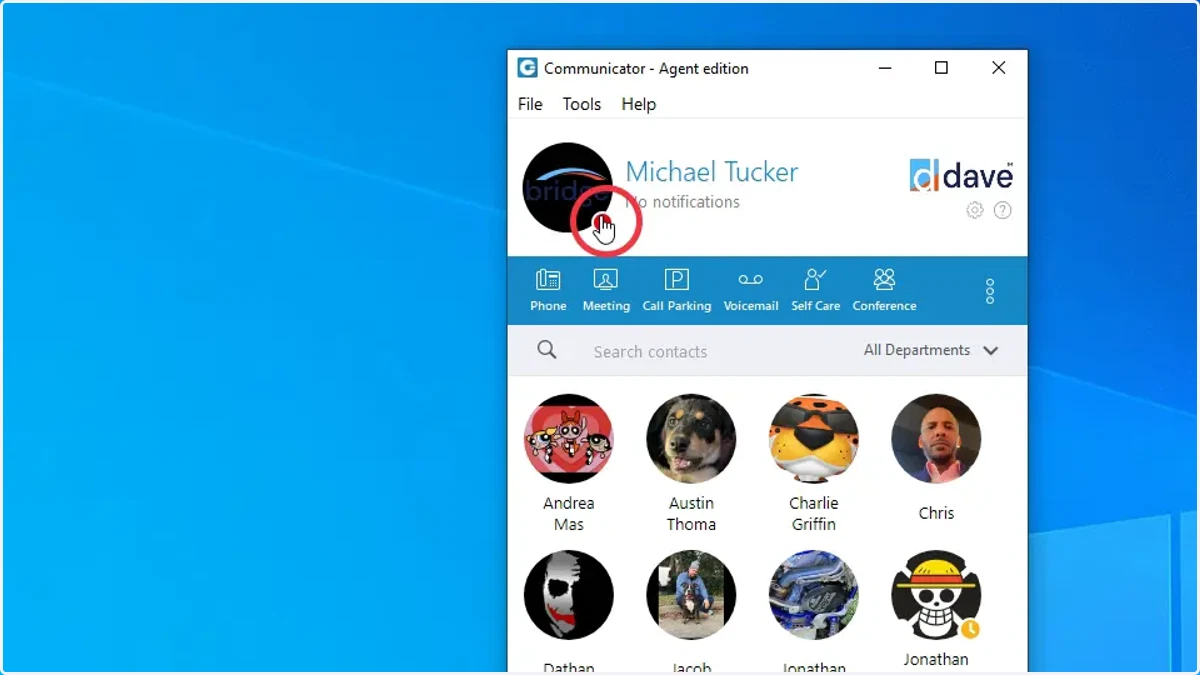Viewport: 1200px width, 675px height.
Task: Click the 'Chris' name label
Action: (x=936, y=513)
